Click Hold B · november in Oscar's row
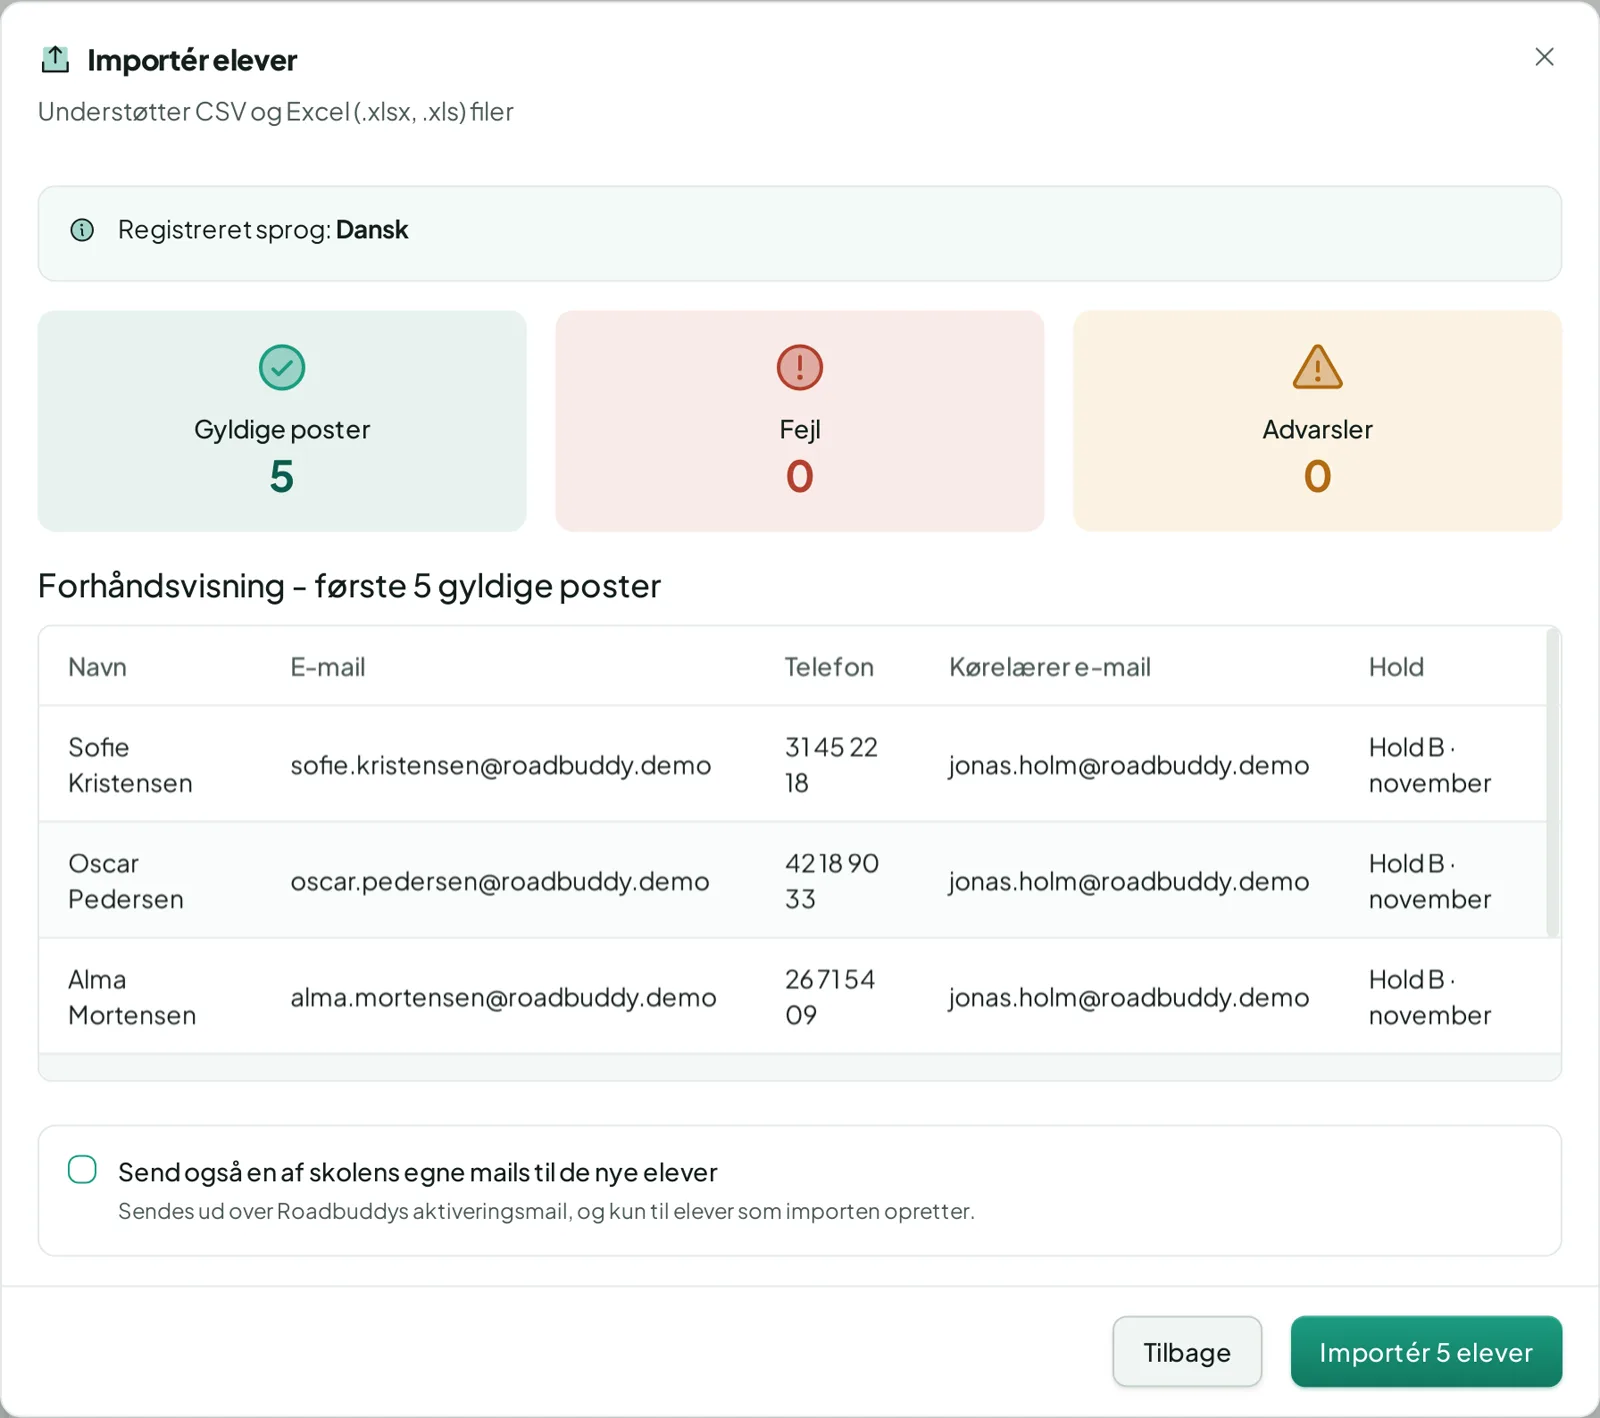 coord(1430,881)
